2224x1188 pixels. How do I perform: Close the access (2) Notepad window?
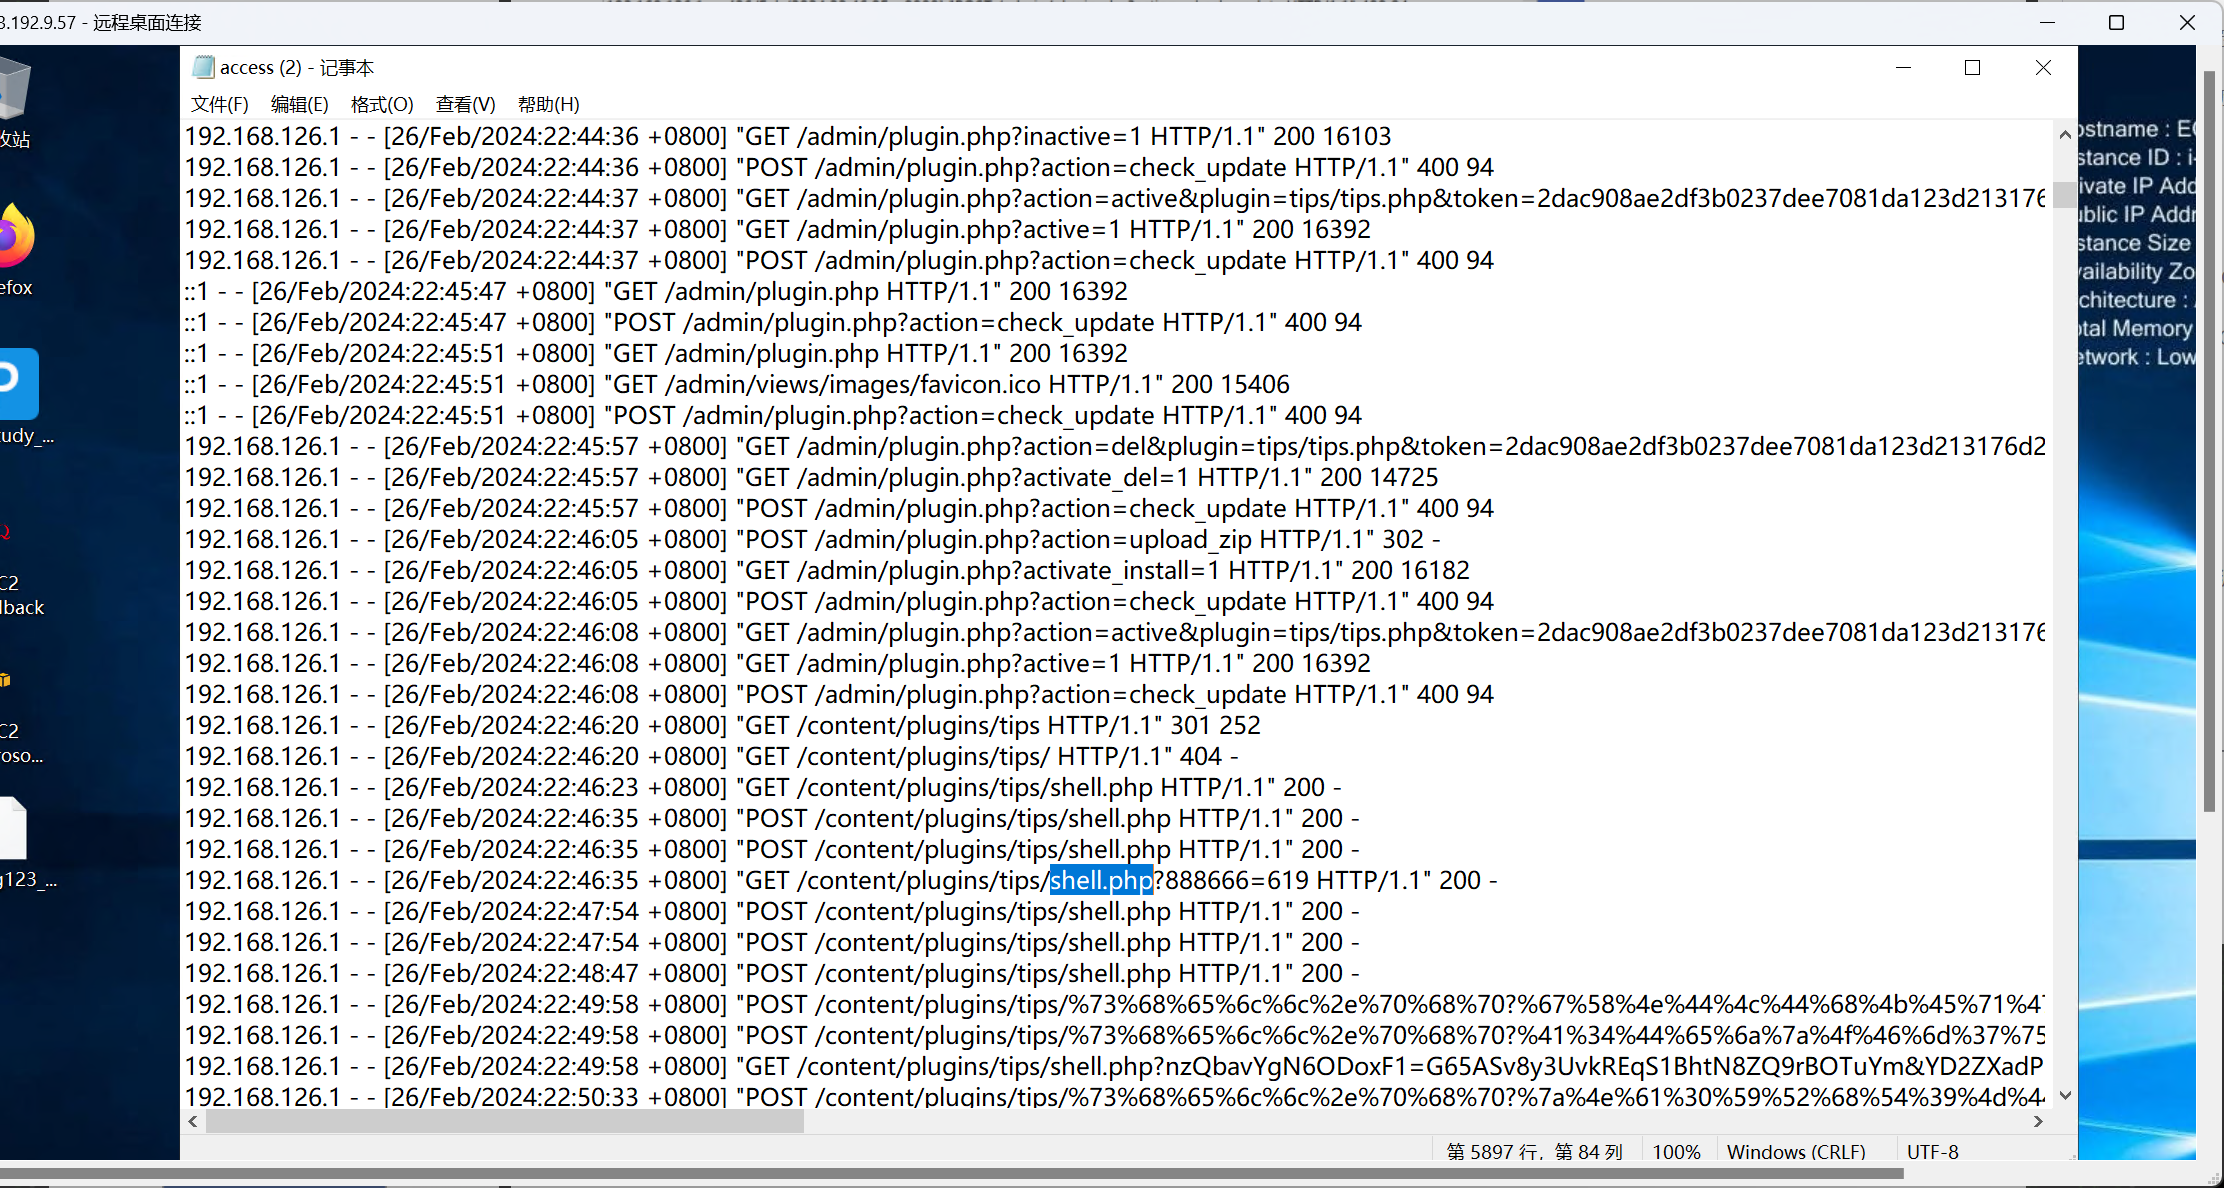[2043, 67]
